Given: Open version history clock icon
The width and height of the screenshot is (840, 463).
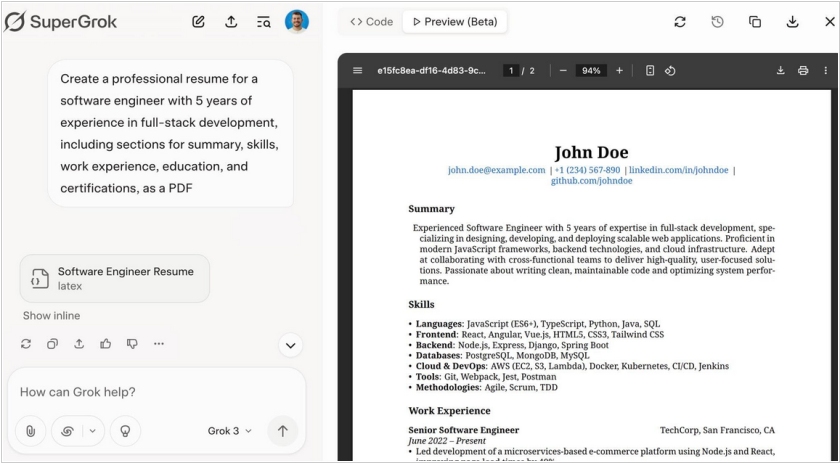Looking at the screenshot, I should (x=717, y=22).
